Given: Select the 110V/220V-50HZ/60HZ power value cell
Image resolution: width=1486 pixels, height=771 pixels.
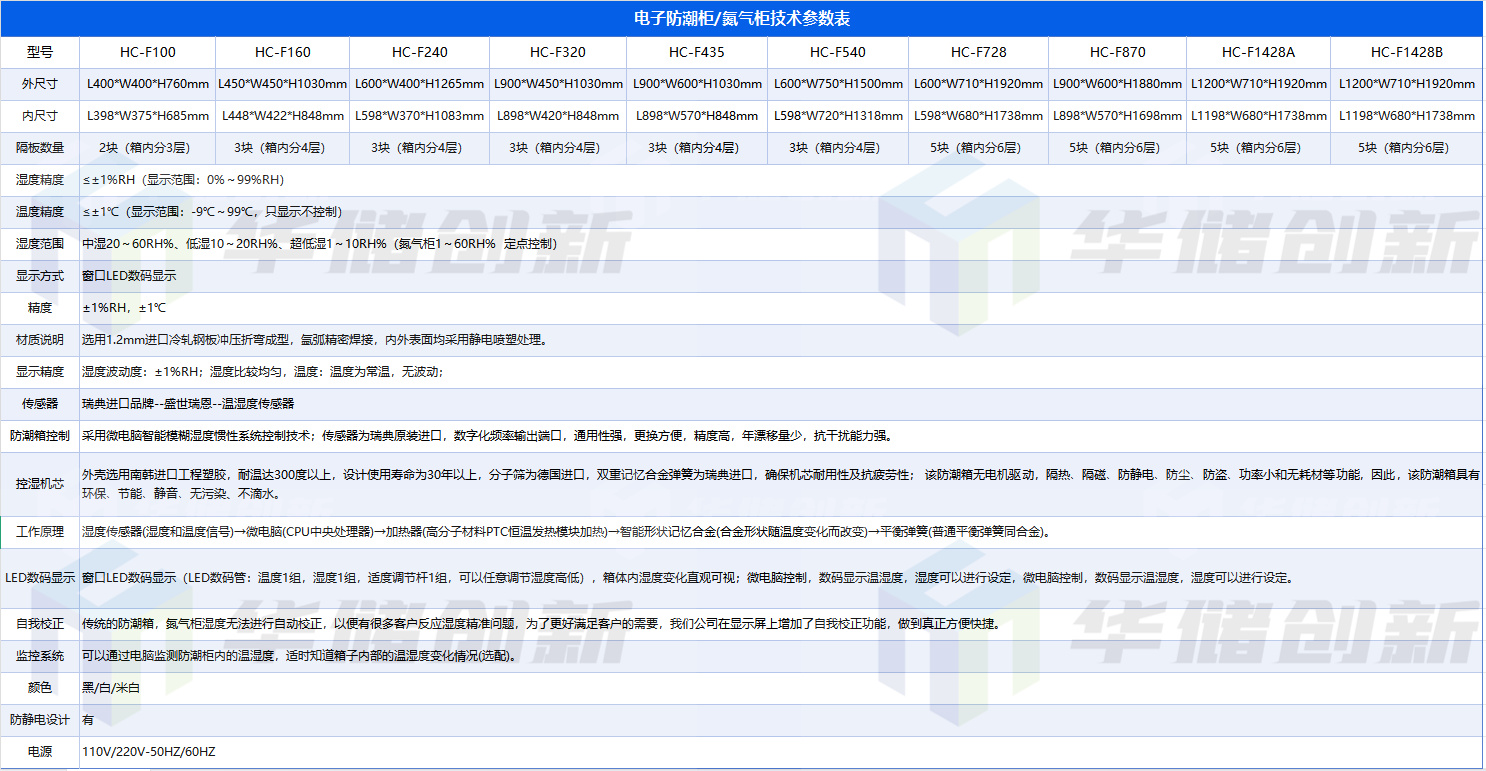Looking at the screenshot, I should (148, 752).
